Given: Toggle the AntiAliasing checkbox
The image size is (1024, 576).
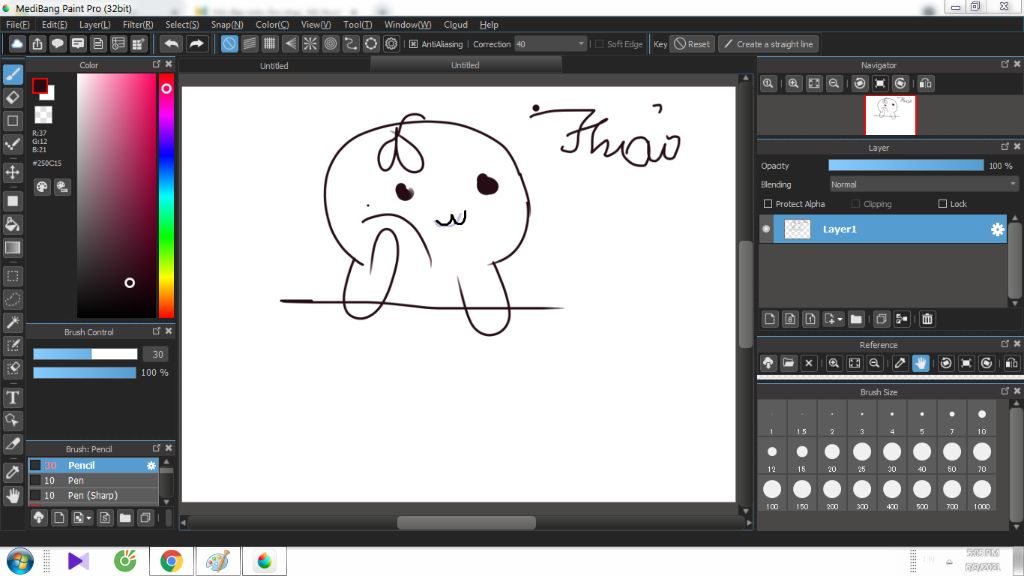Looking at the screenshot, I should coord(413,44).
